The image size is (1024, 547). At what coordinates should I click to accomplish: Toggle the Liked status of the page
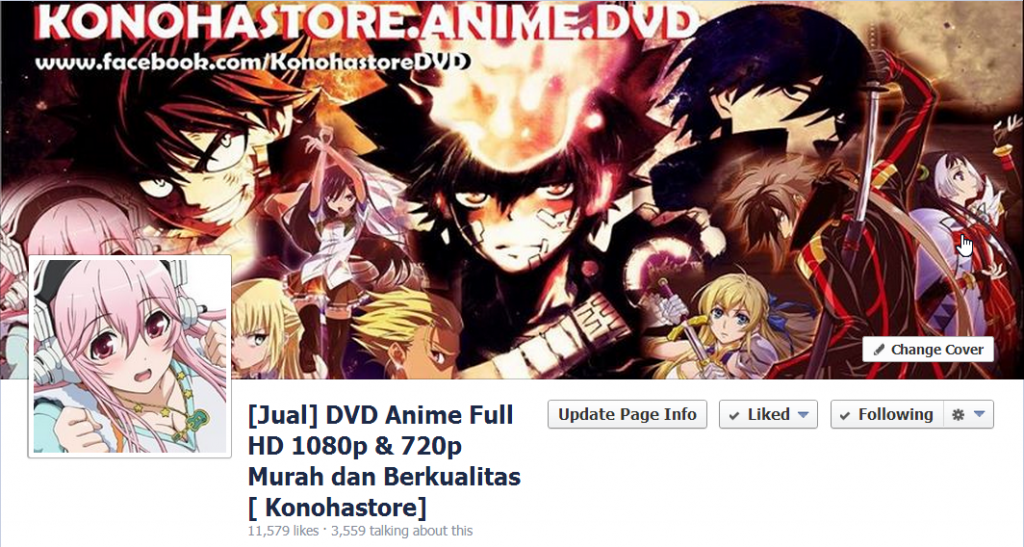768,414
